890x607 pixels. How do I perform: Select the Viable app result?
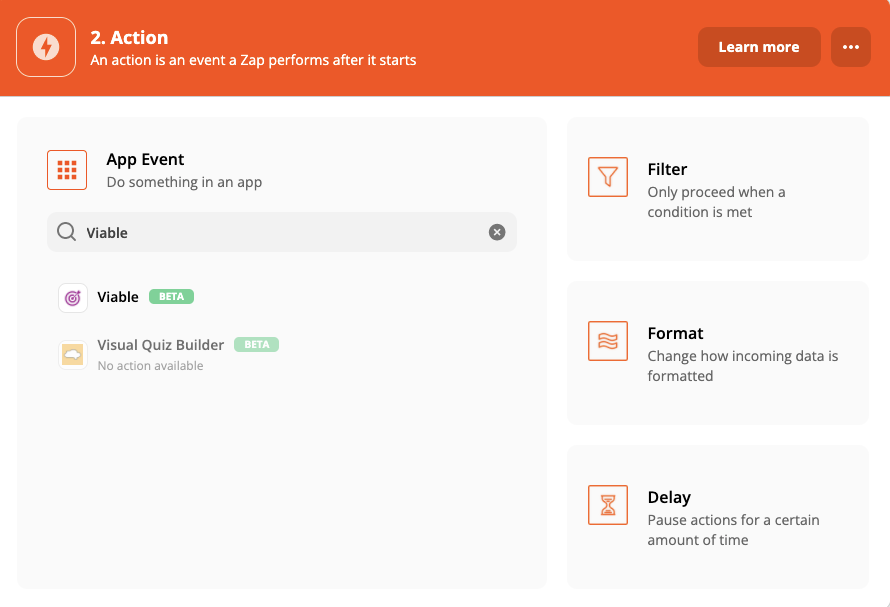(118, 297)
